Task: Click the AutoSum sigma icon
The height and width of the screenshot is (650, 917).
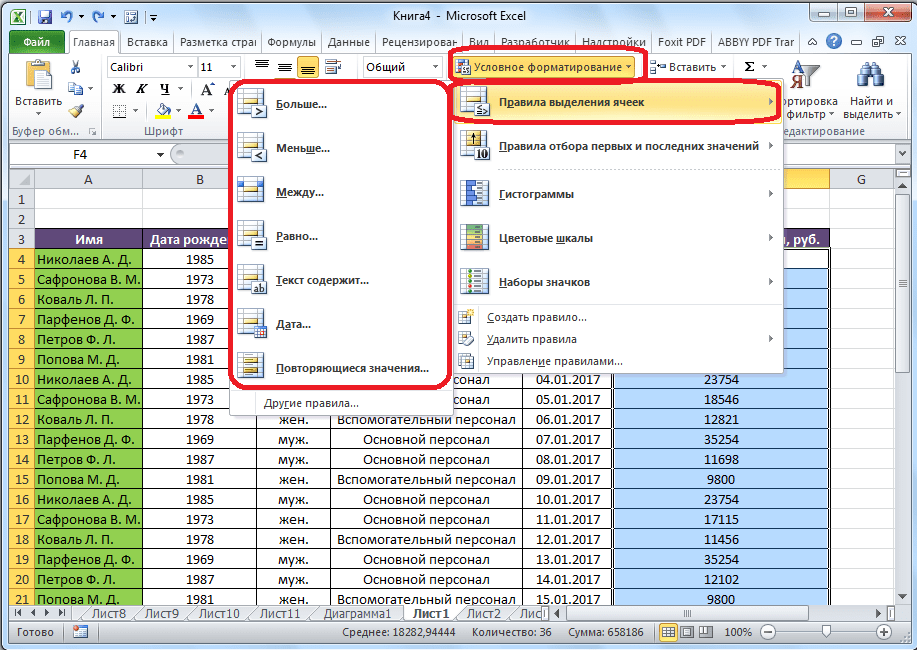Action: (750, 67)
